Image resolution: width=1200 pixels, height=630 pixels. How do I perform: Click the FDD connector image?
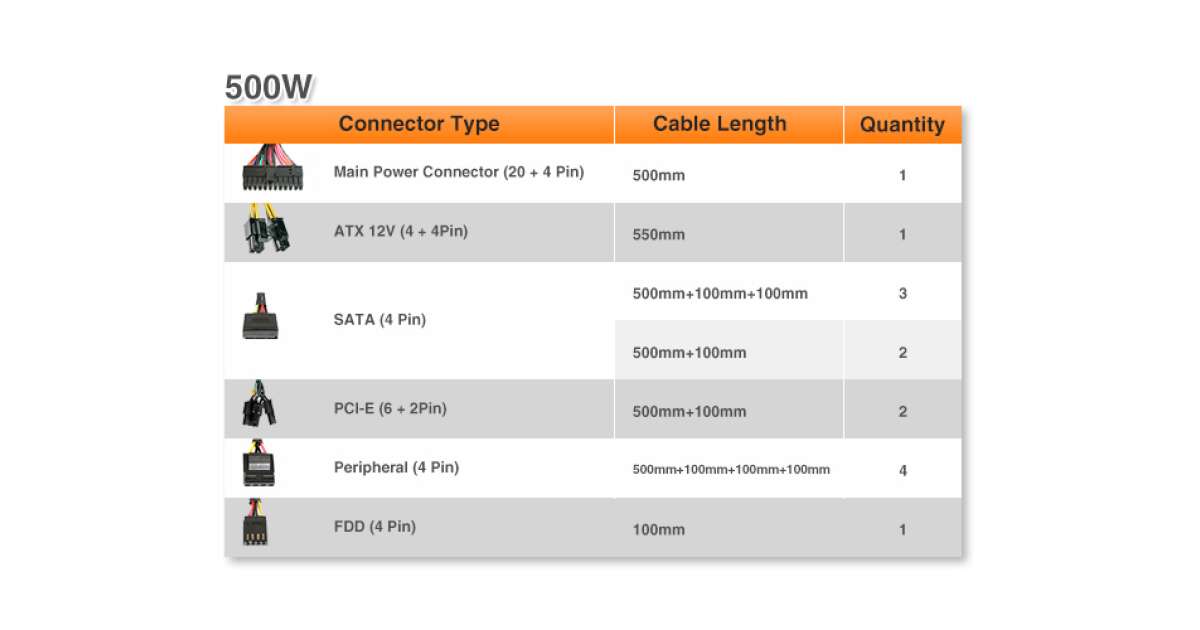[256, 523]
